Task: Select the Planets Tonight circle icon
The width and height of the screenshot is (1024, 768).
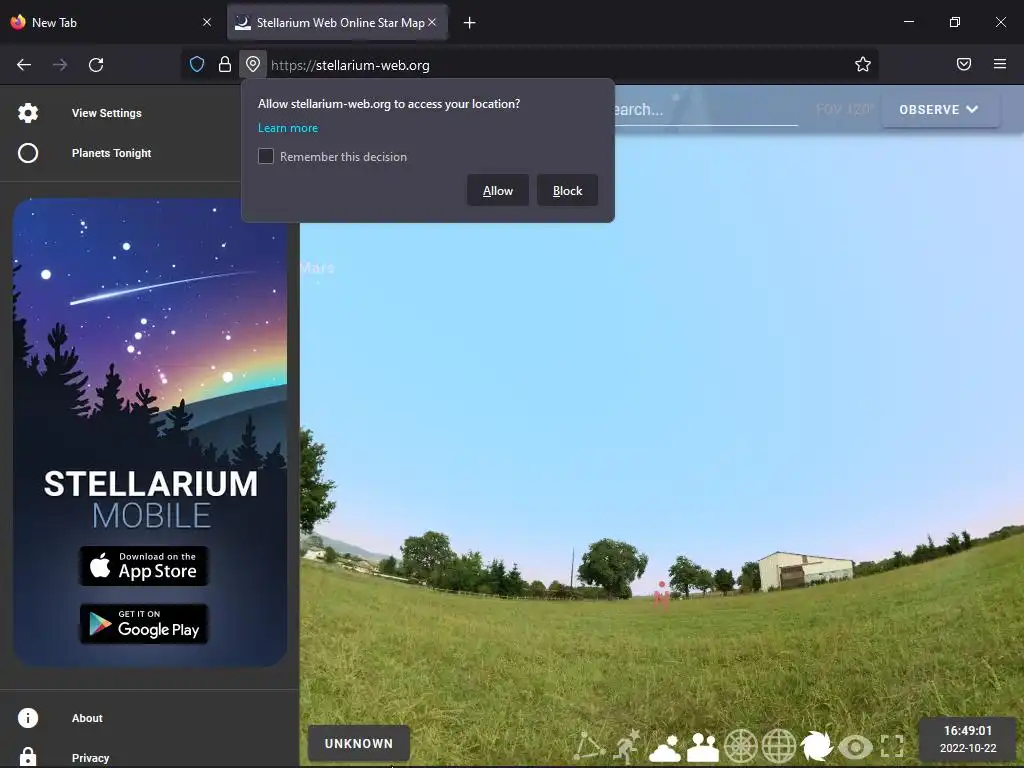Action: (x=27, y=153)
